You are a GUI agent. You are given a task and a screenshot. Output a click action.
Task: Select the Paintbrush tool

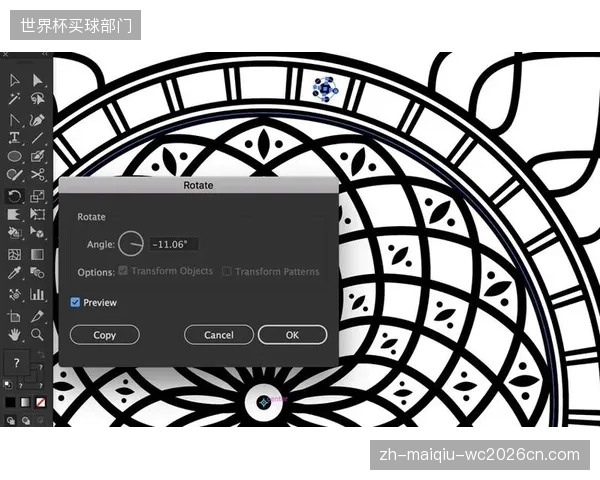tap(37, 156)
